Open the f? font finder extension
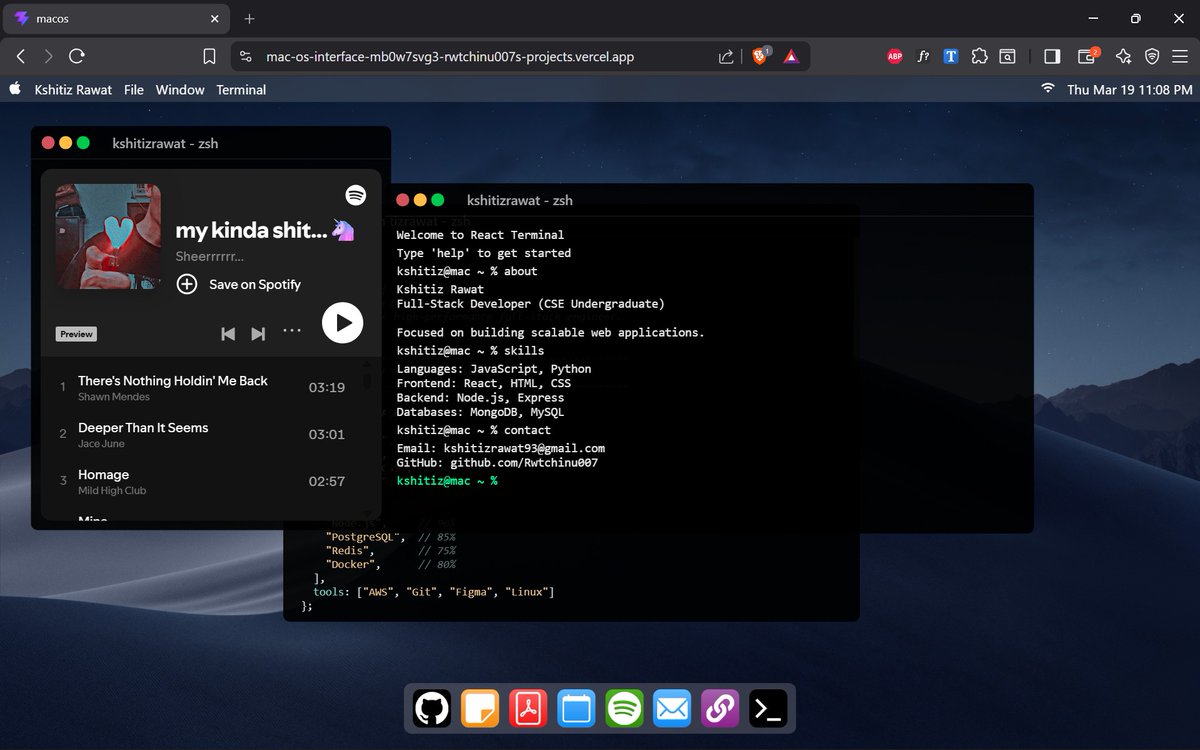Screen dimensions: 1200x750 pos(923,57)
